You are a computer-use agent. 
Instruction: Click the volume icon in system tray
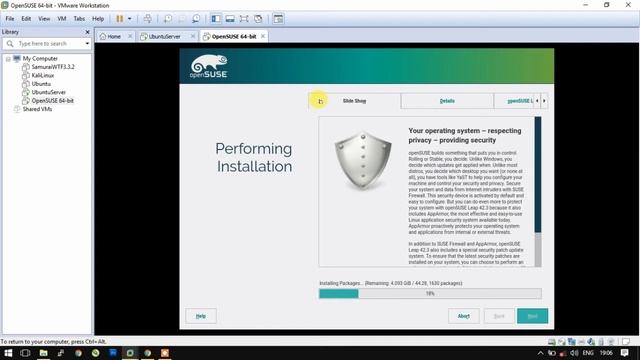574,353
